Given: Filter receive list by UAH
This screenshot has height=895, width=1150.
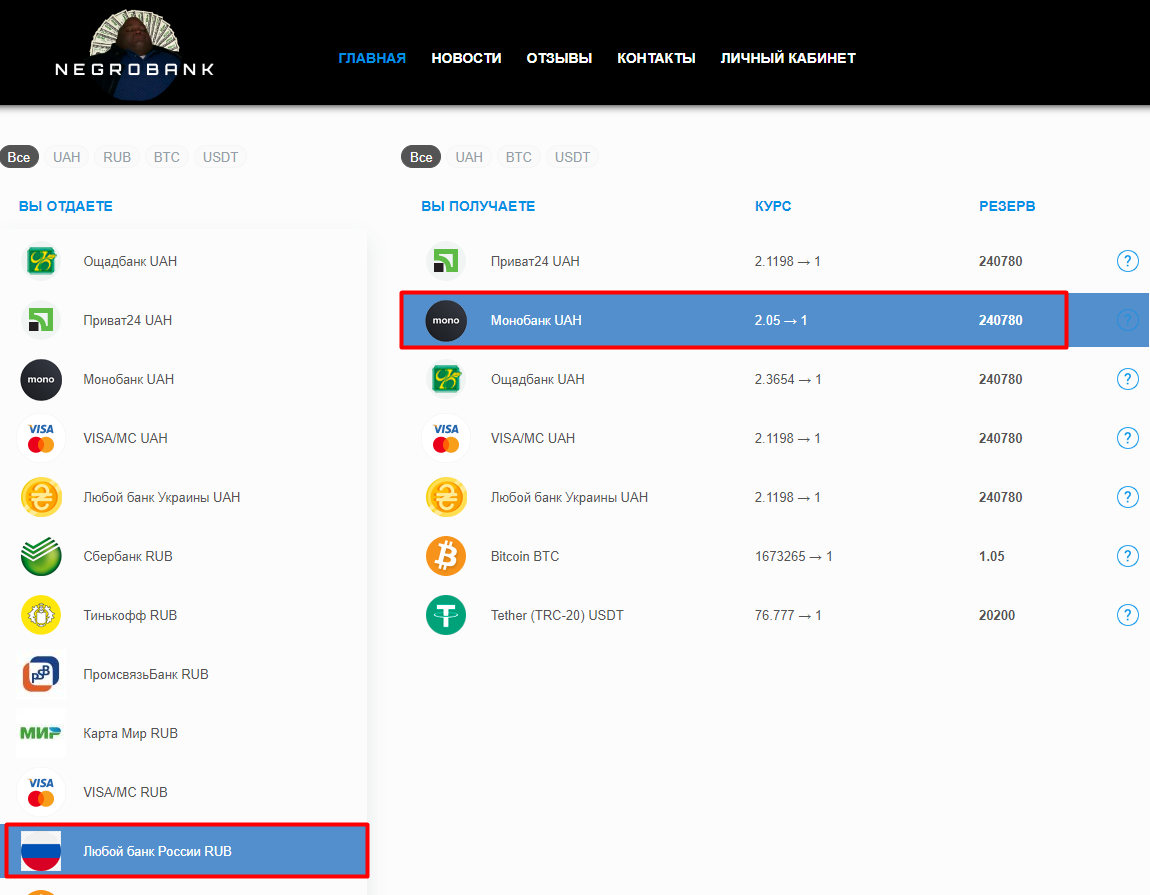Looking at the screenshot, I should (469, 157).
